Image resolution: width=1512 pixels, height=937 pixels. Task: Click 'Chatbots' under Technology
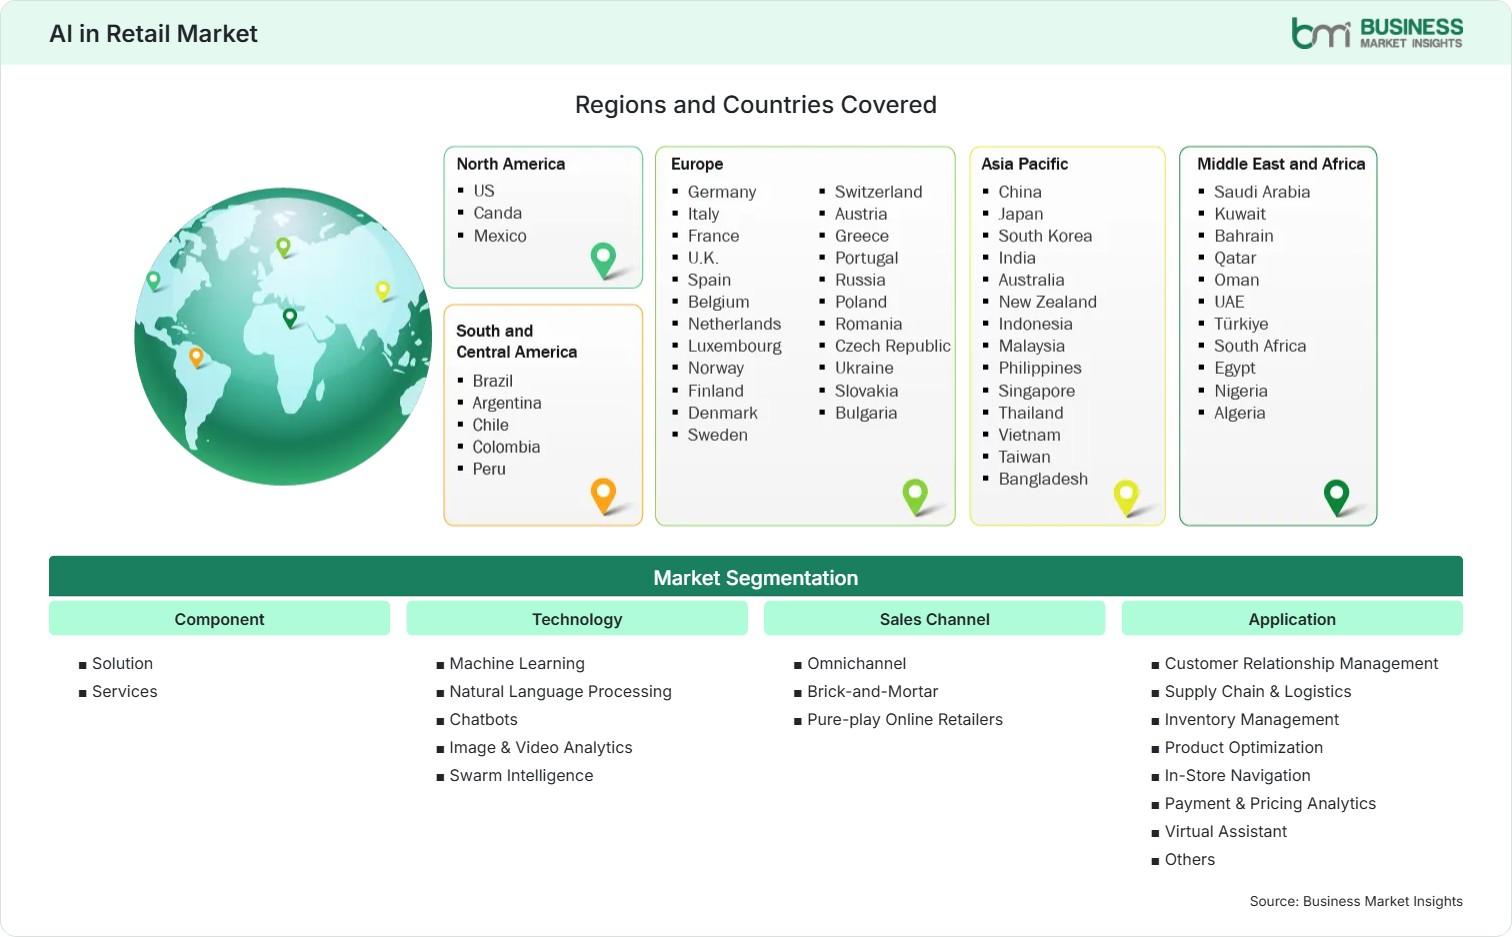[484, 719]
